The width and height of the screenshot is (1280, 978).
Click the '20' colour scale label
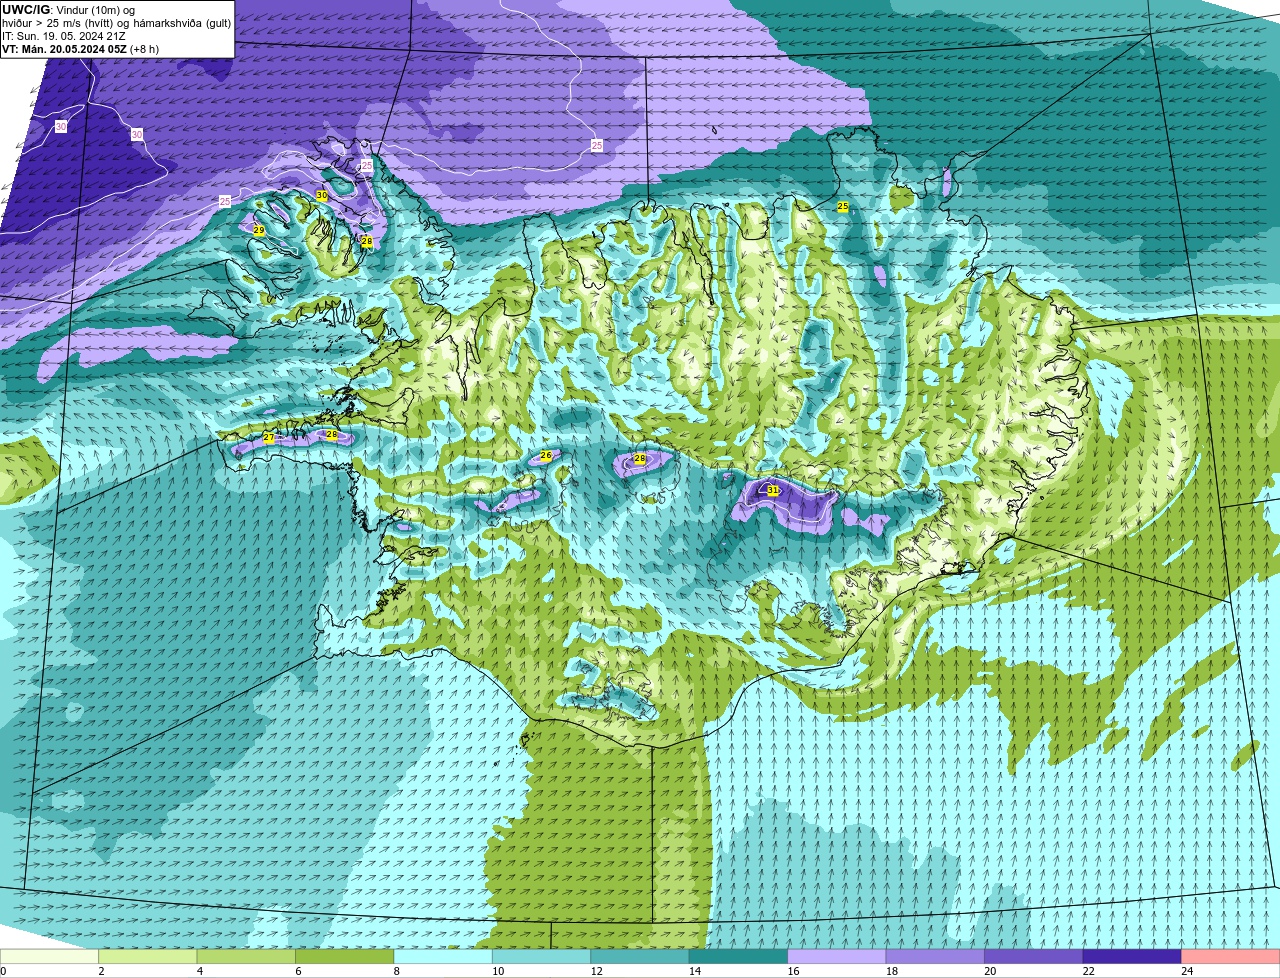(x=990, y=971)
